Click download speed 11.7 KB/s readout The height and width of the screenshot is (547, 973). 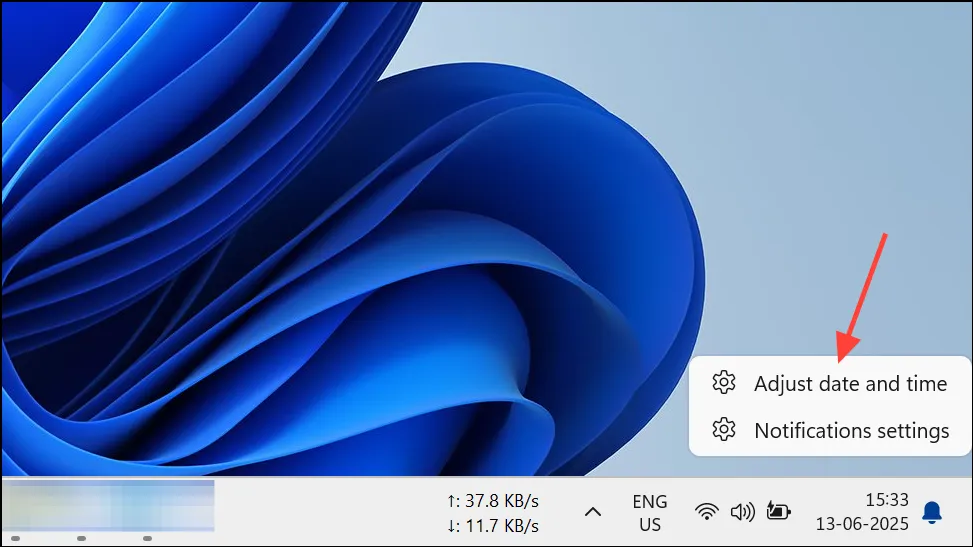pos(493,526)
